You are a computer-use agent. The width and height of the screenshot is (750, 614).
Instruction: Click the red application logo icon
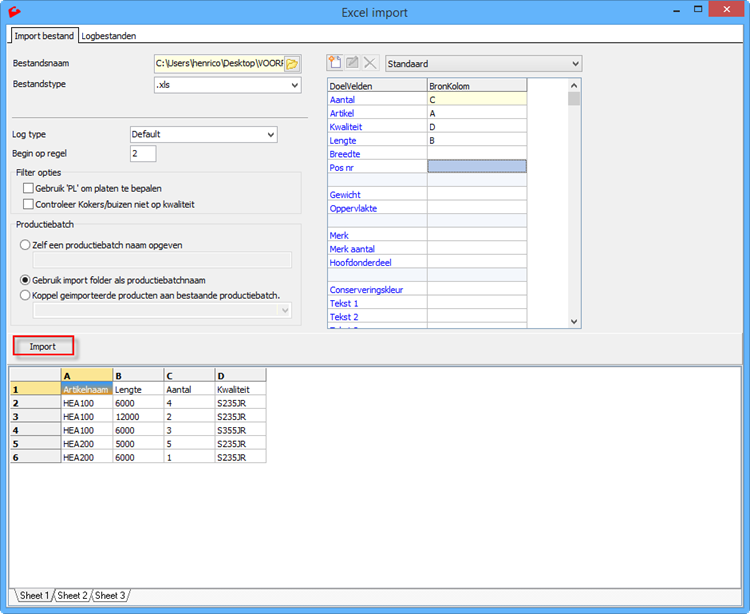15,11
